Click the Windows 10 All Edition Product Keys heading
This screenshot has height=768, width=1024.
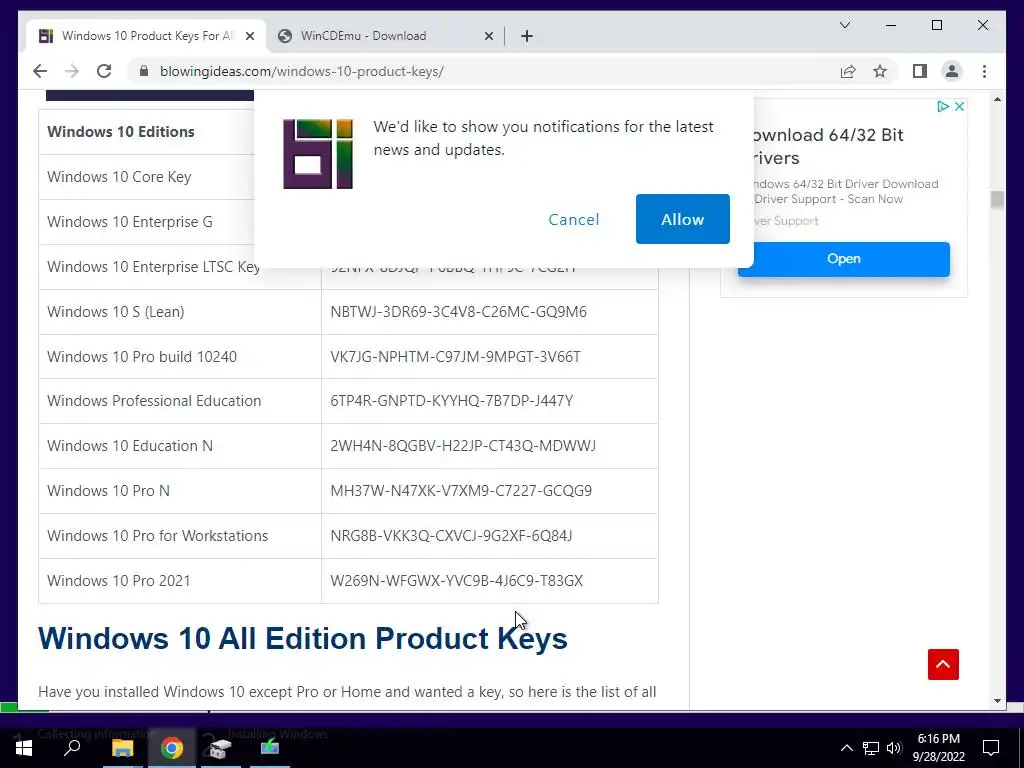tap(302, 638)
